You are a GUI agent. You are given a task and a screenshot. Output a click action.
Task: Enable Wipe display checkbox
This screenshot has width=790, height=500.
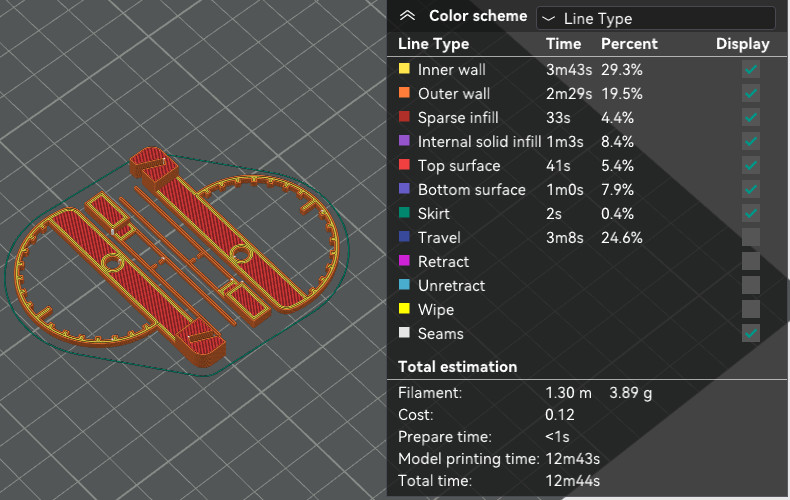(751, 310)
